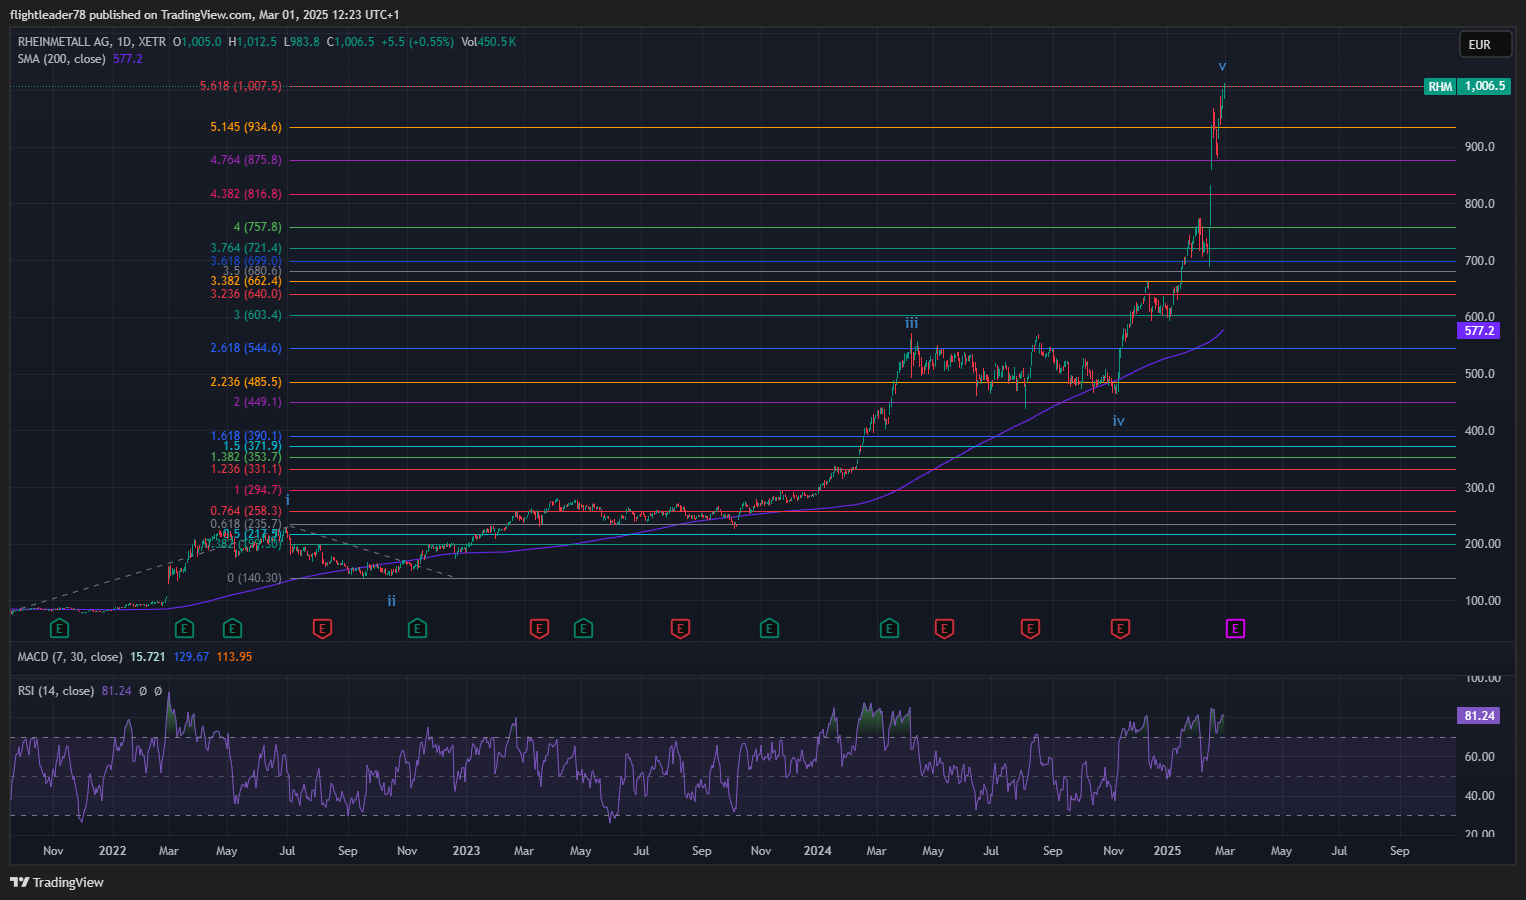Click the 2025 label on the time axis

[x=1167, y=851]
